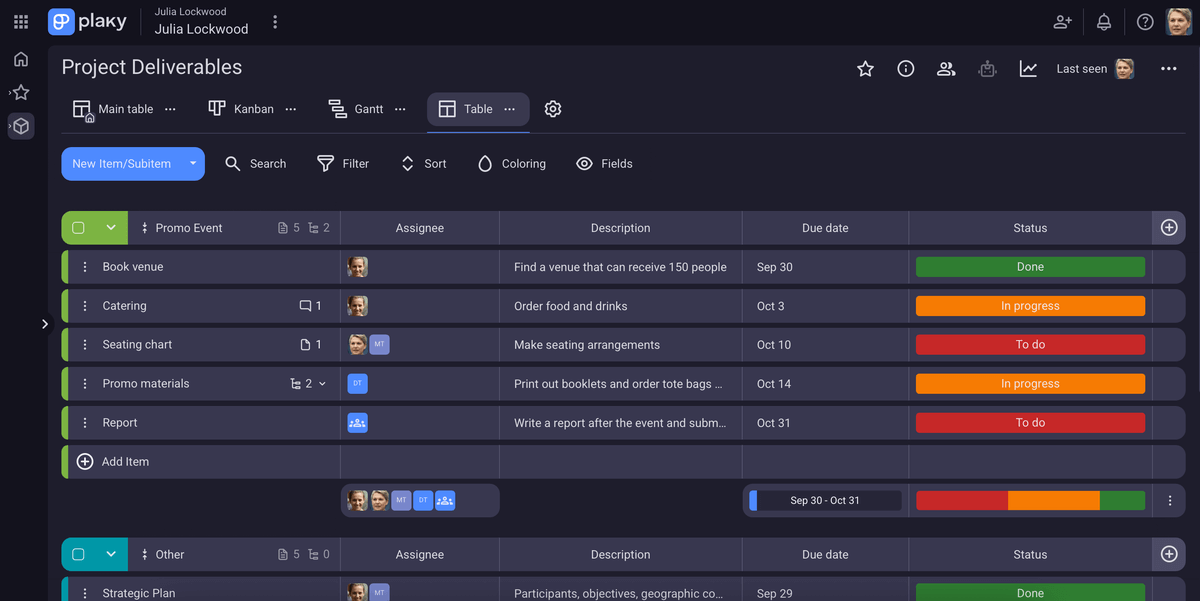Viewport: 1200px width, 601px height.
Task: Open the Fields settings
Action: point(604,163)
